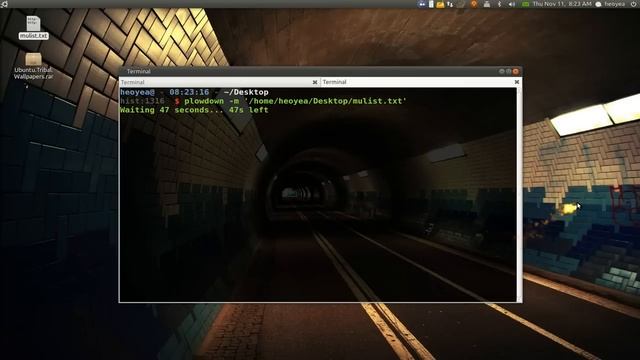Click the hist:1316 prompt text
The width and height of the screenshot is (640, 360).
pyautogui.click(x=142, y=101)
